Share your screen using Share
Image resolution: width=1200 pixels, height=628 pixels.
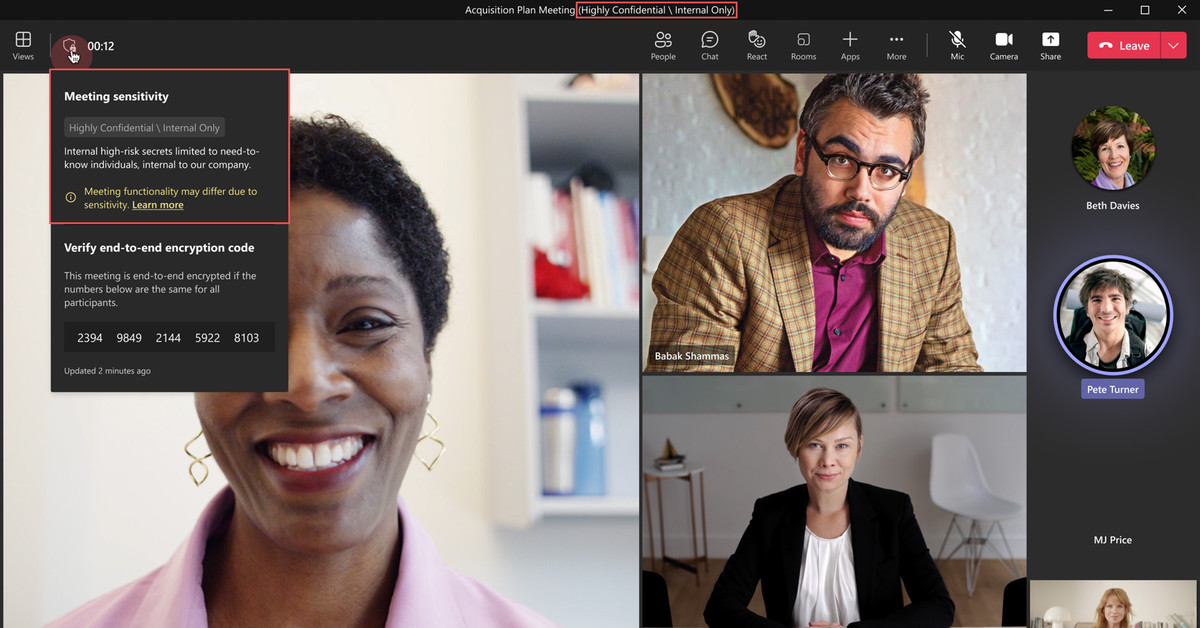(1050, 45)
